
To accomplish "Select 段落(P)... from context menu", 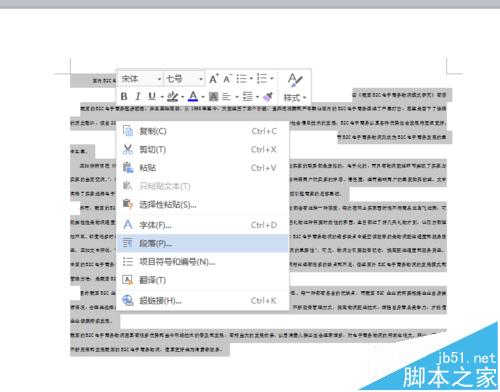I will click(x=203, y=243).
